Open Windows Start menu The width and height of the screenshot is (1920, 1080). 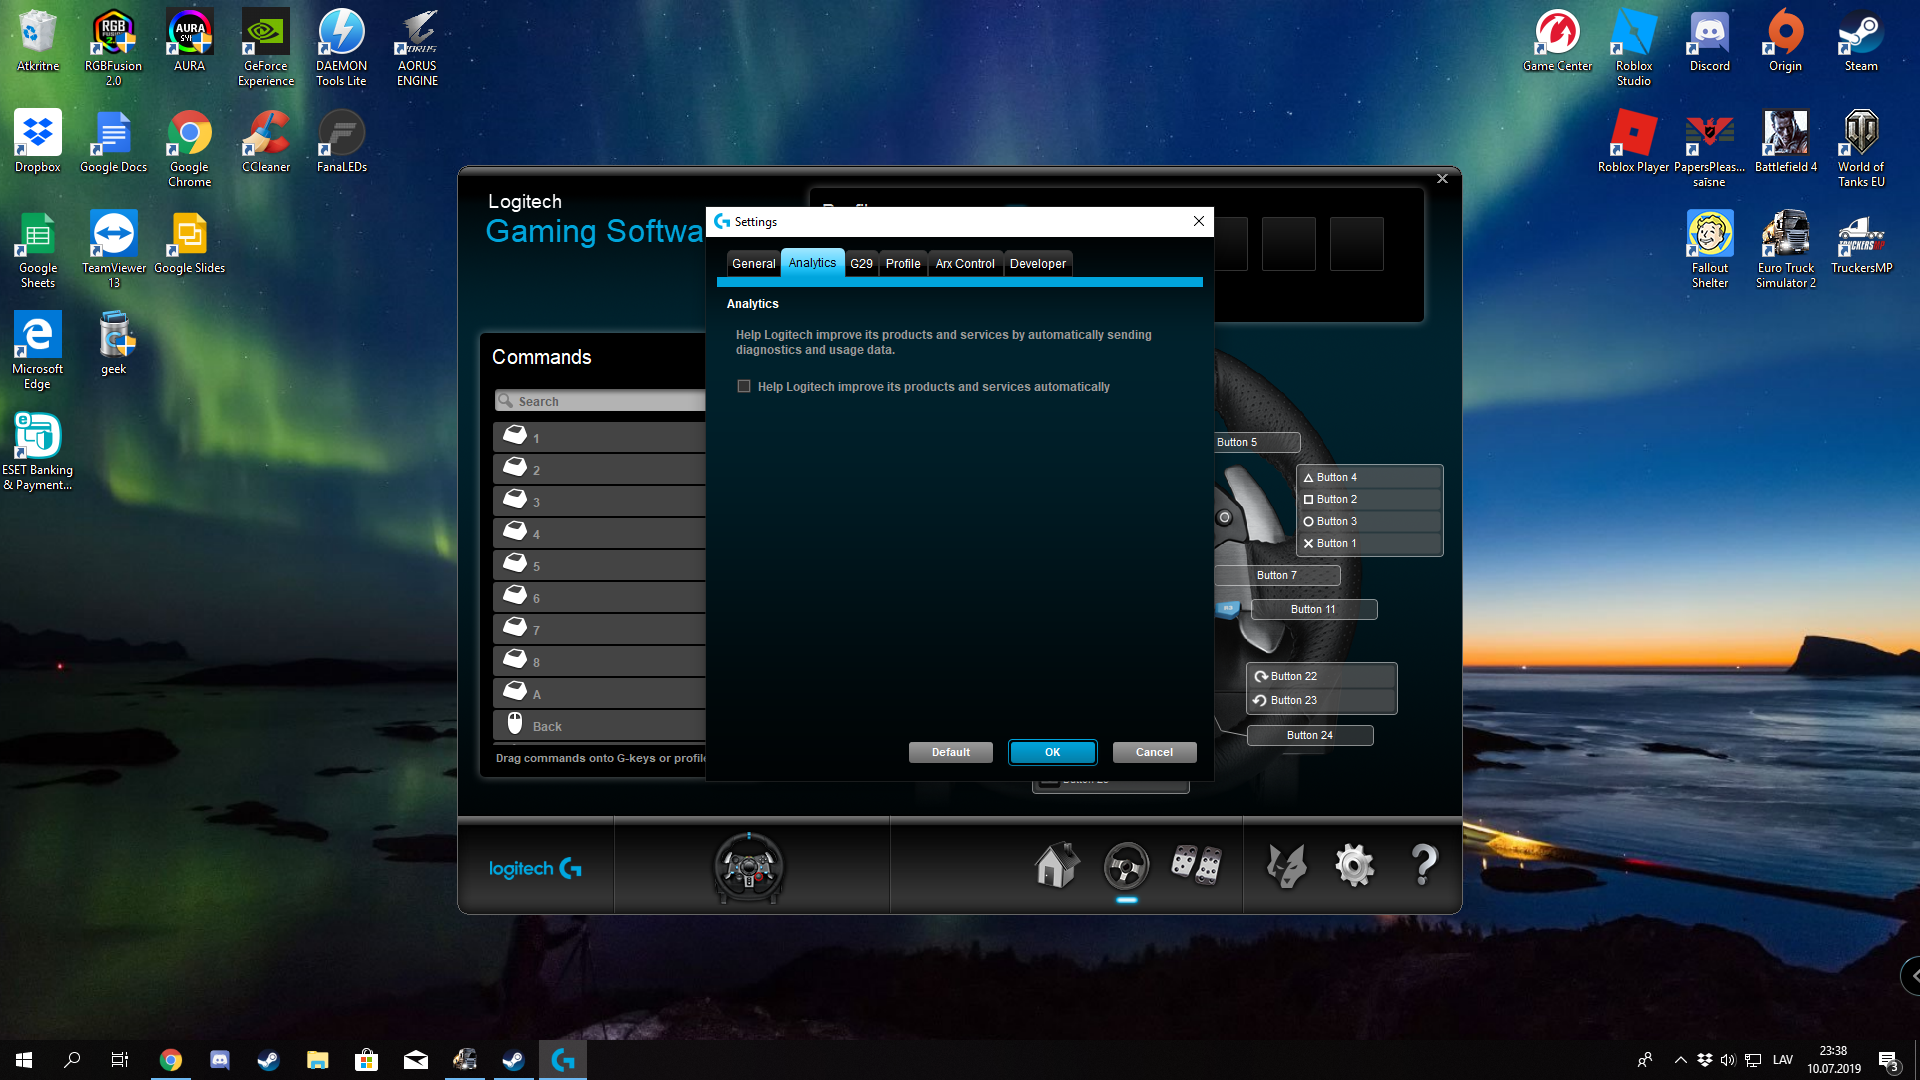[24, 1060]
